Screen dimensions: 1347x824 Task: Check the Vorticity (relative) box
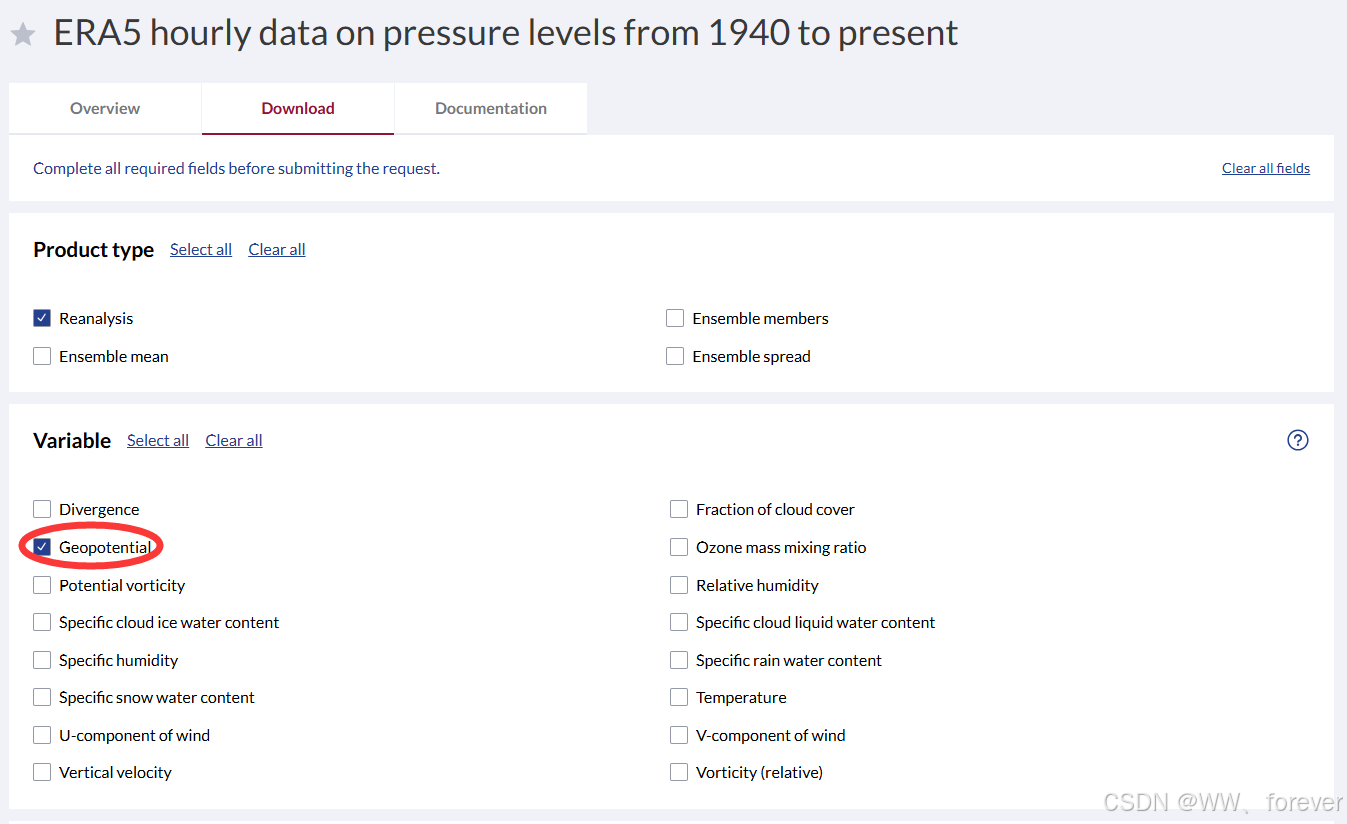[679, 772]
